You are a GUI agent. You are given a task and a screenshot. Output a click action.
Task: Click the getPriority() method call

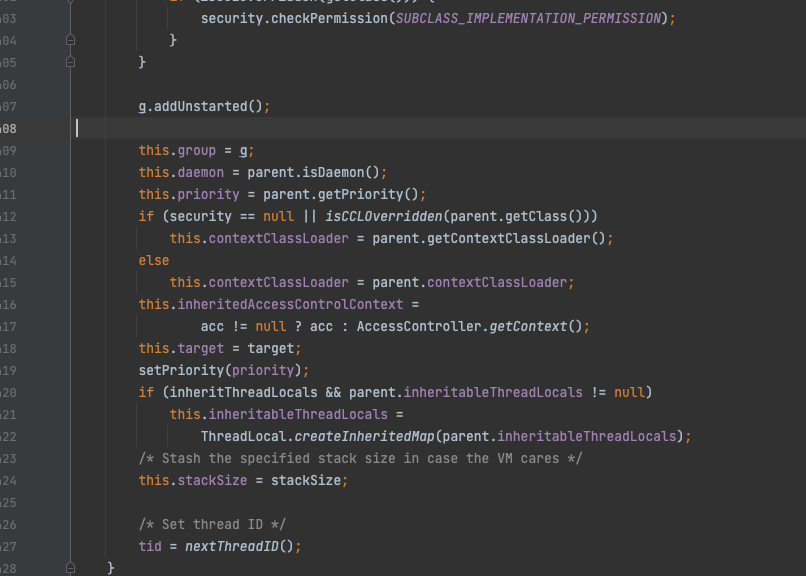point(368,195)
